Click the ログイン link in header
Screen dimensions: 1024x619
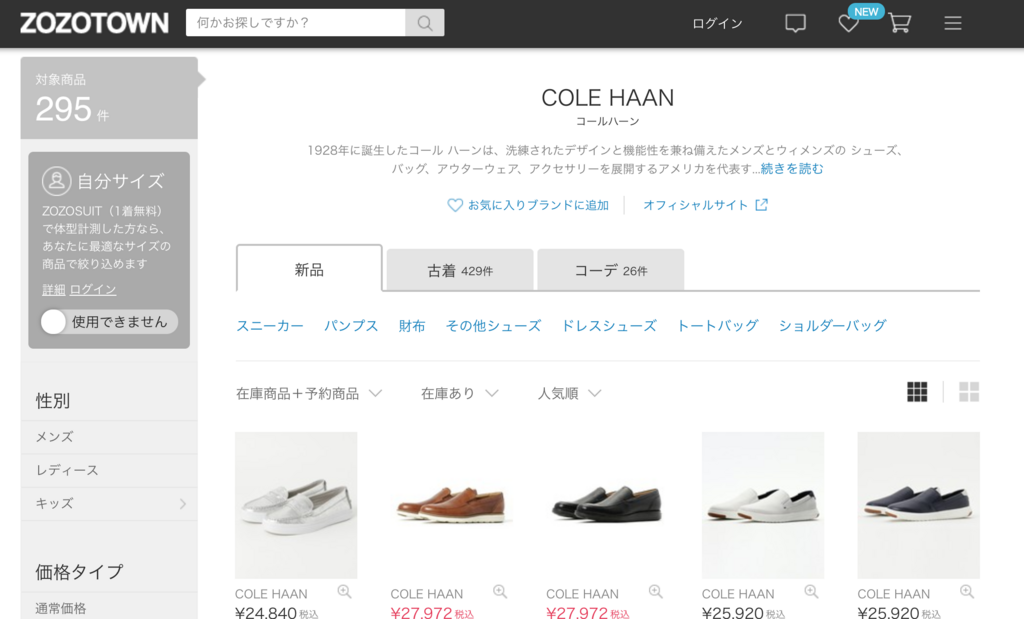click(x=717, y=24)
